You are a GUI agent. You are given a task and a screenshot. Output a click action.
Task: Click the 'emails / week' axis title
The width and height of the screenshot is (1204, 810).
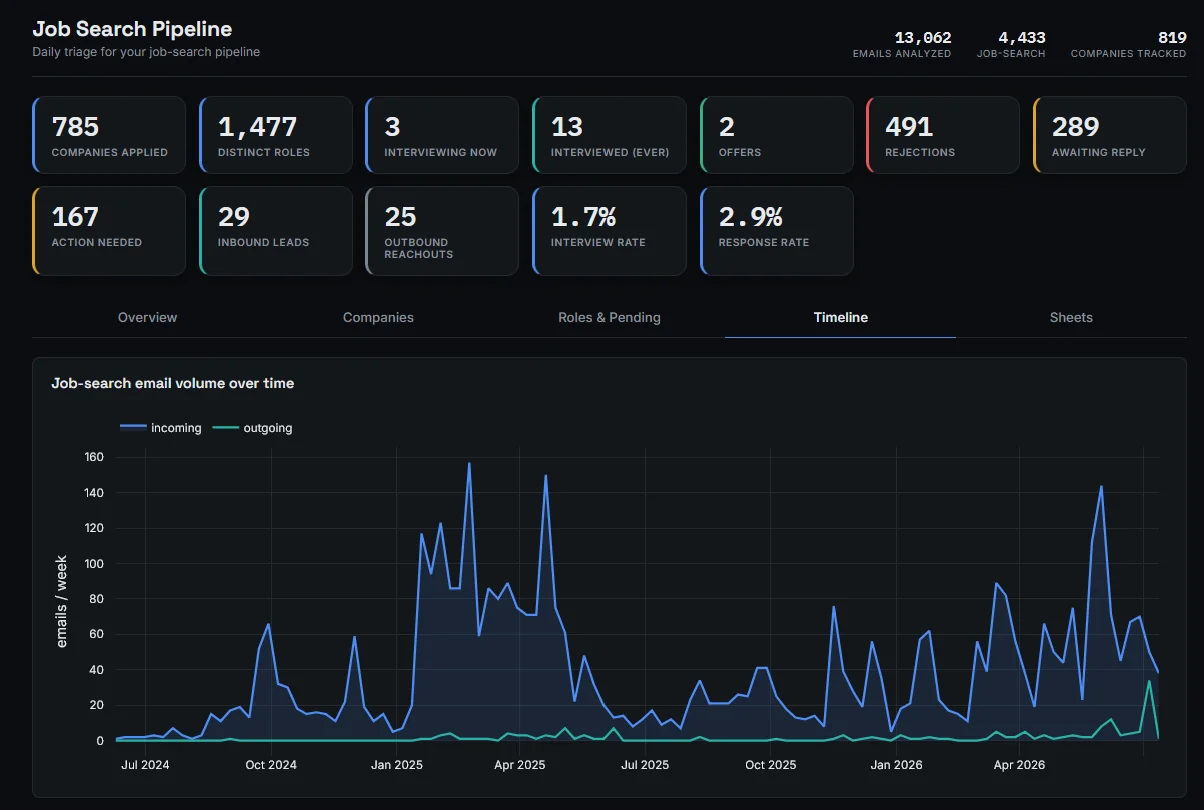tap(62, 601)
